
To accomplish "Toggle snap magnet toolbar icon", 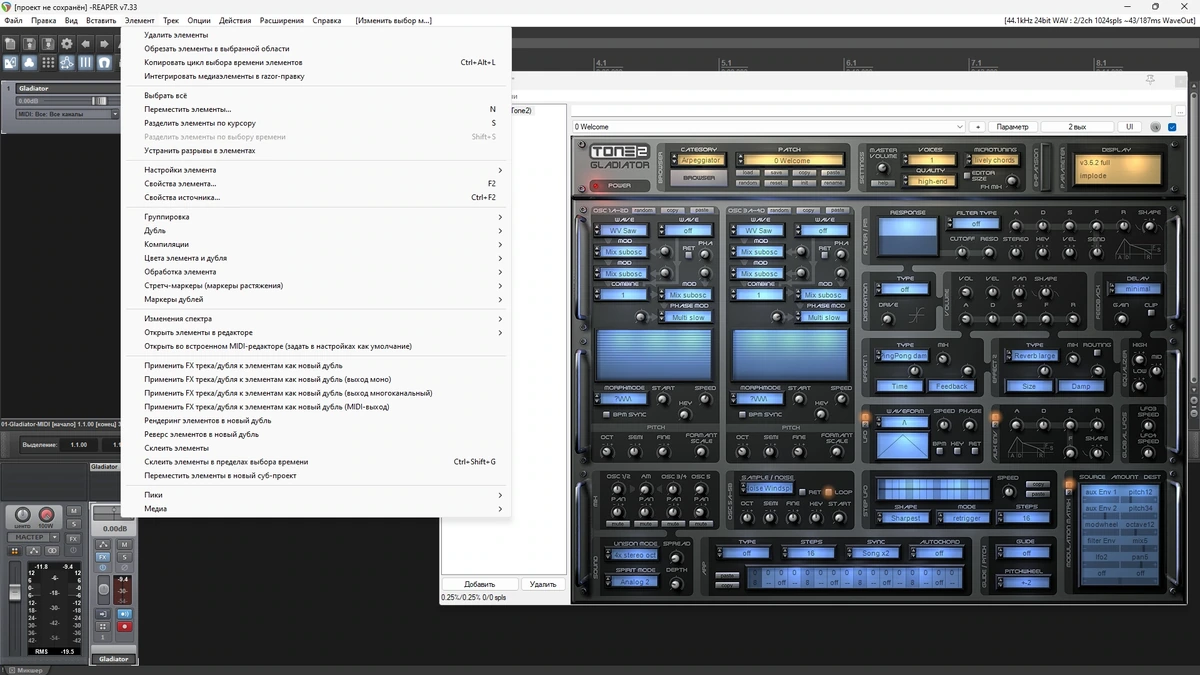I will 104,63.
